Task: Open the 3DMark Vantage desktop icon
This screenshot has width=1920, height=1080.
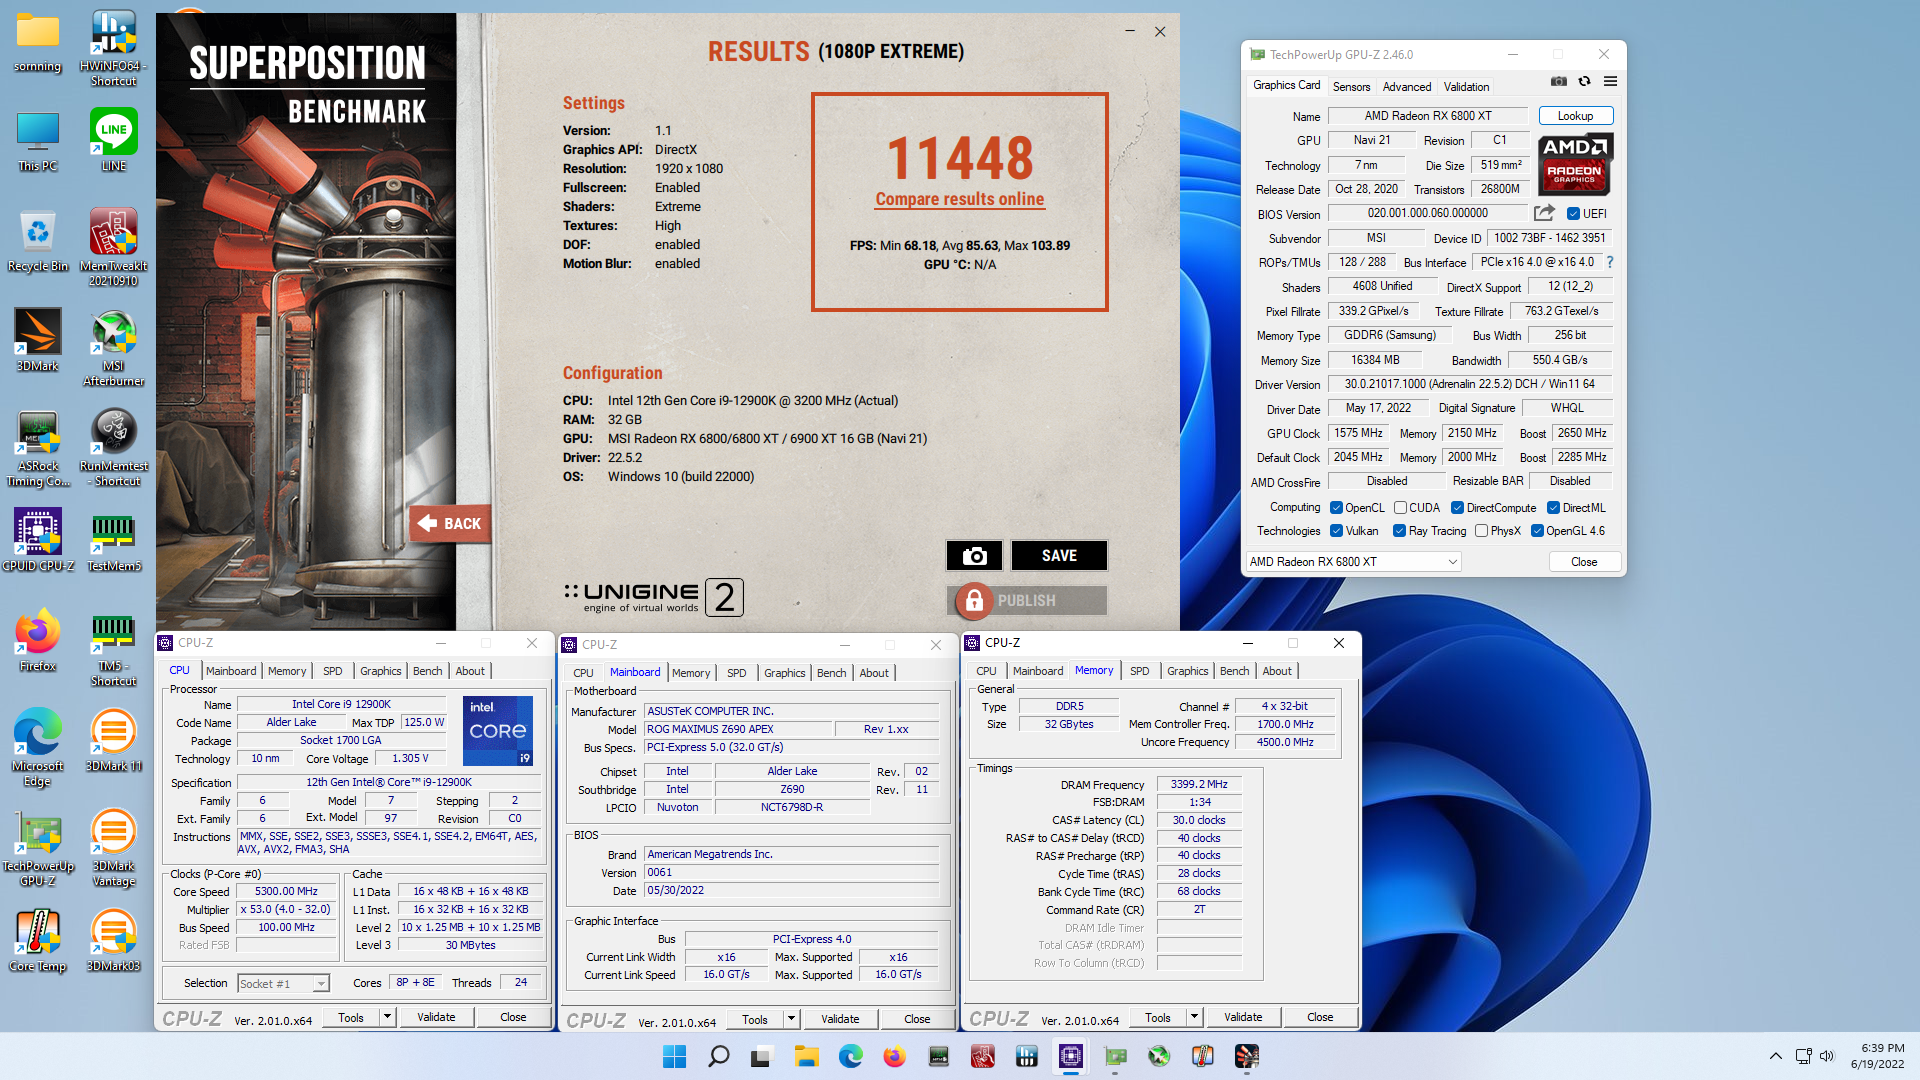Action: (x=113, y=848)
